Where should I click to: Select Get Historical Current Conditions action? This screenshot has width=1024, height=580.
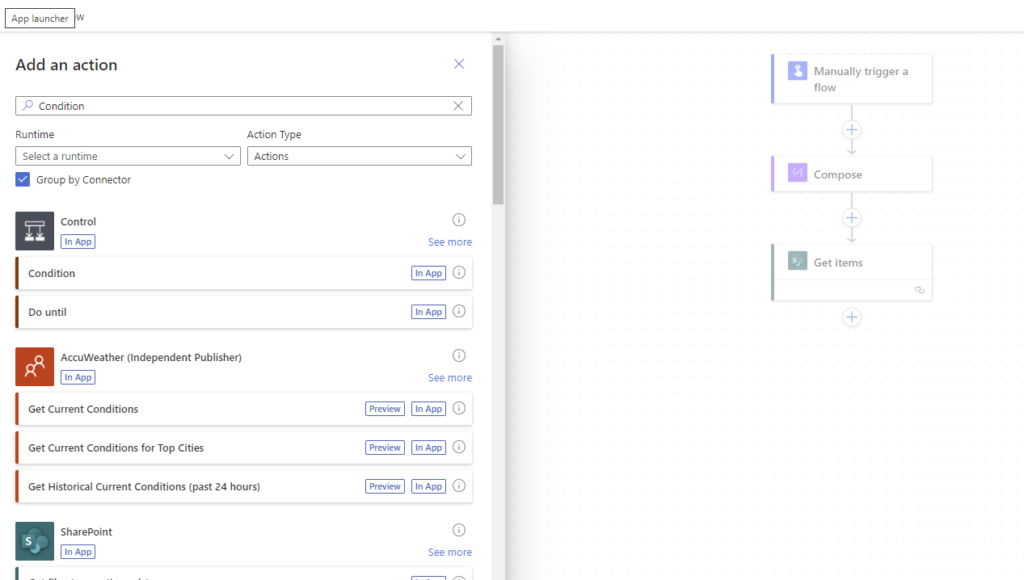pyautogui.click(x=244, y=486)
